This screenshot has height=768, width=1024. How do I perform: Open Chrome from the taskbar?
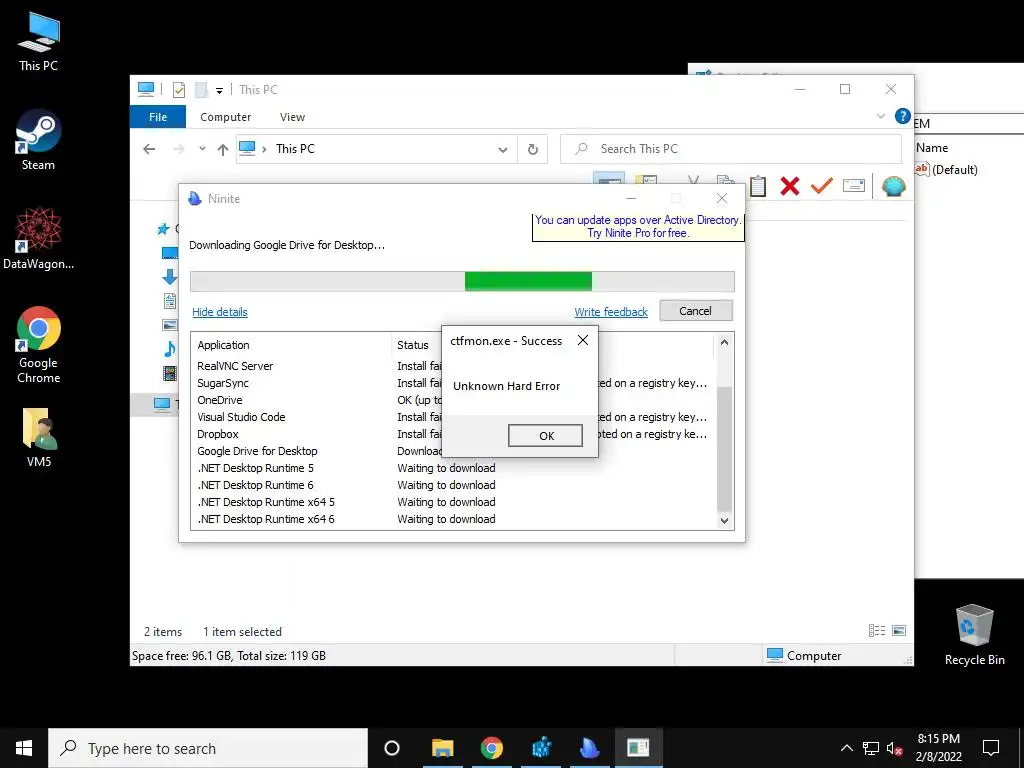coord(491,748)
